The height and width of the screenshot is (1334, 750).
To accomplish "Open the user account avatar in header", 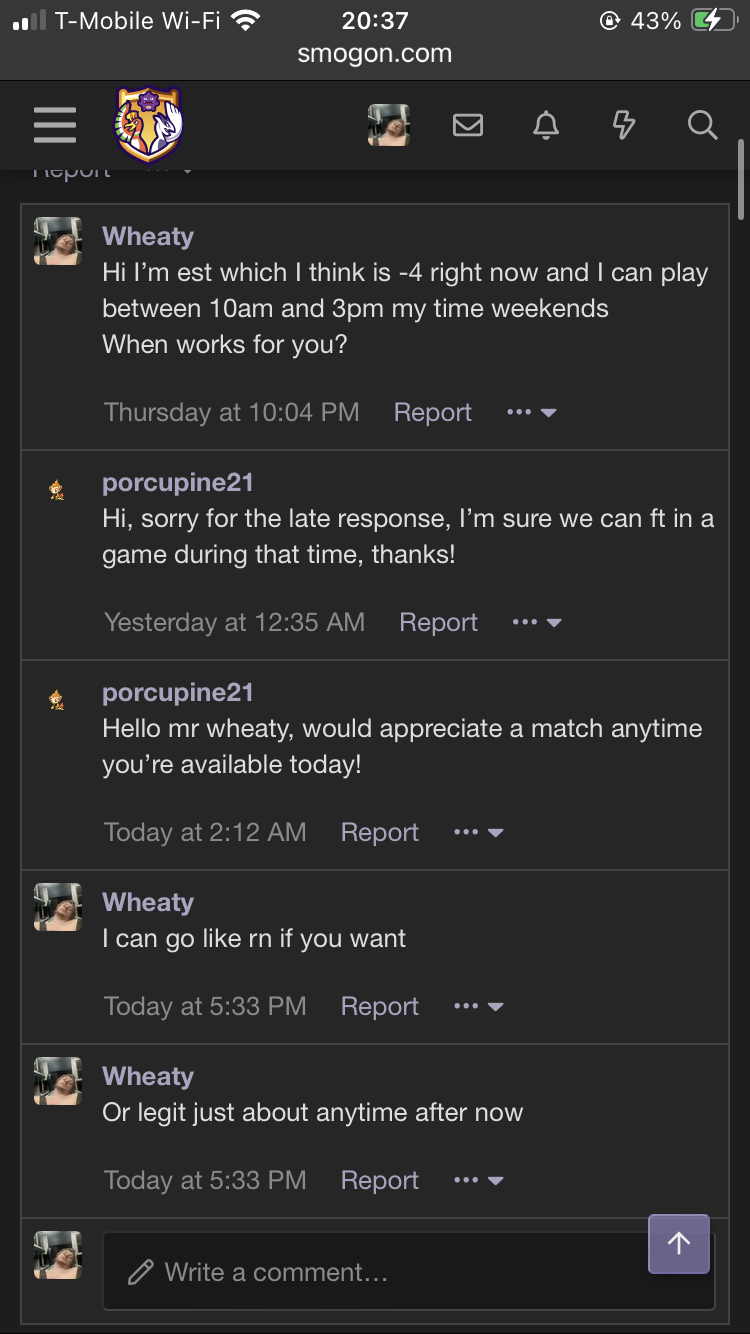I will click(389, 125).
